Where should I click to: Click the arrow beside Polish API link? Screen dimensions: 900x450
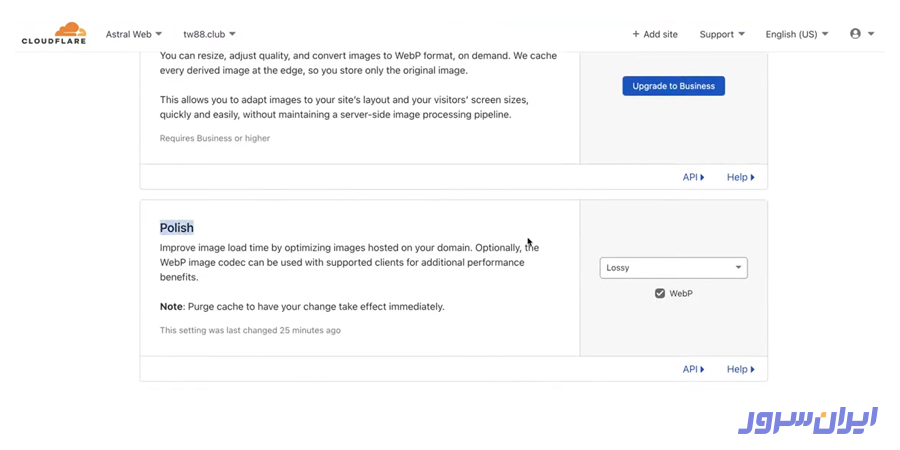point(702,369)
